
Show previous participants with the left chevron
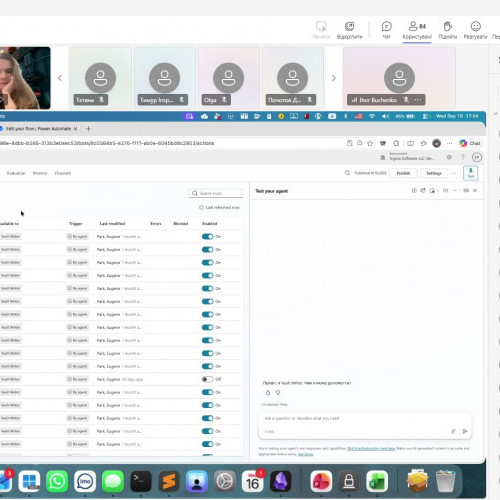click(x=60, y=78)
